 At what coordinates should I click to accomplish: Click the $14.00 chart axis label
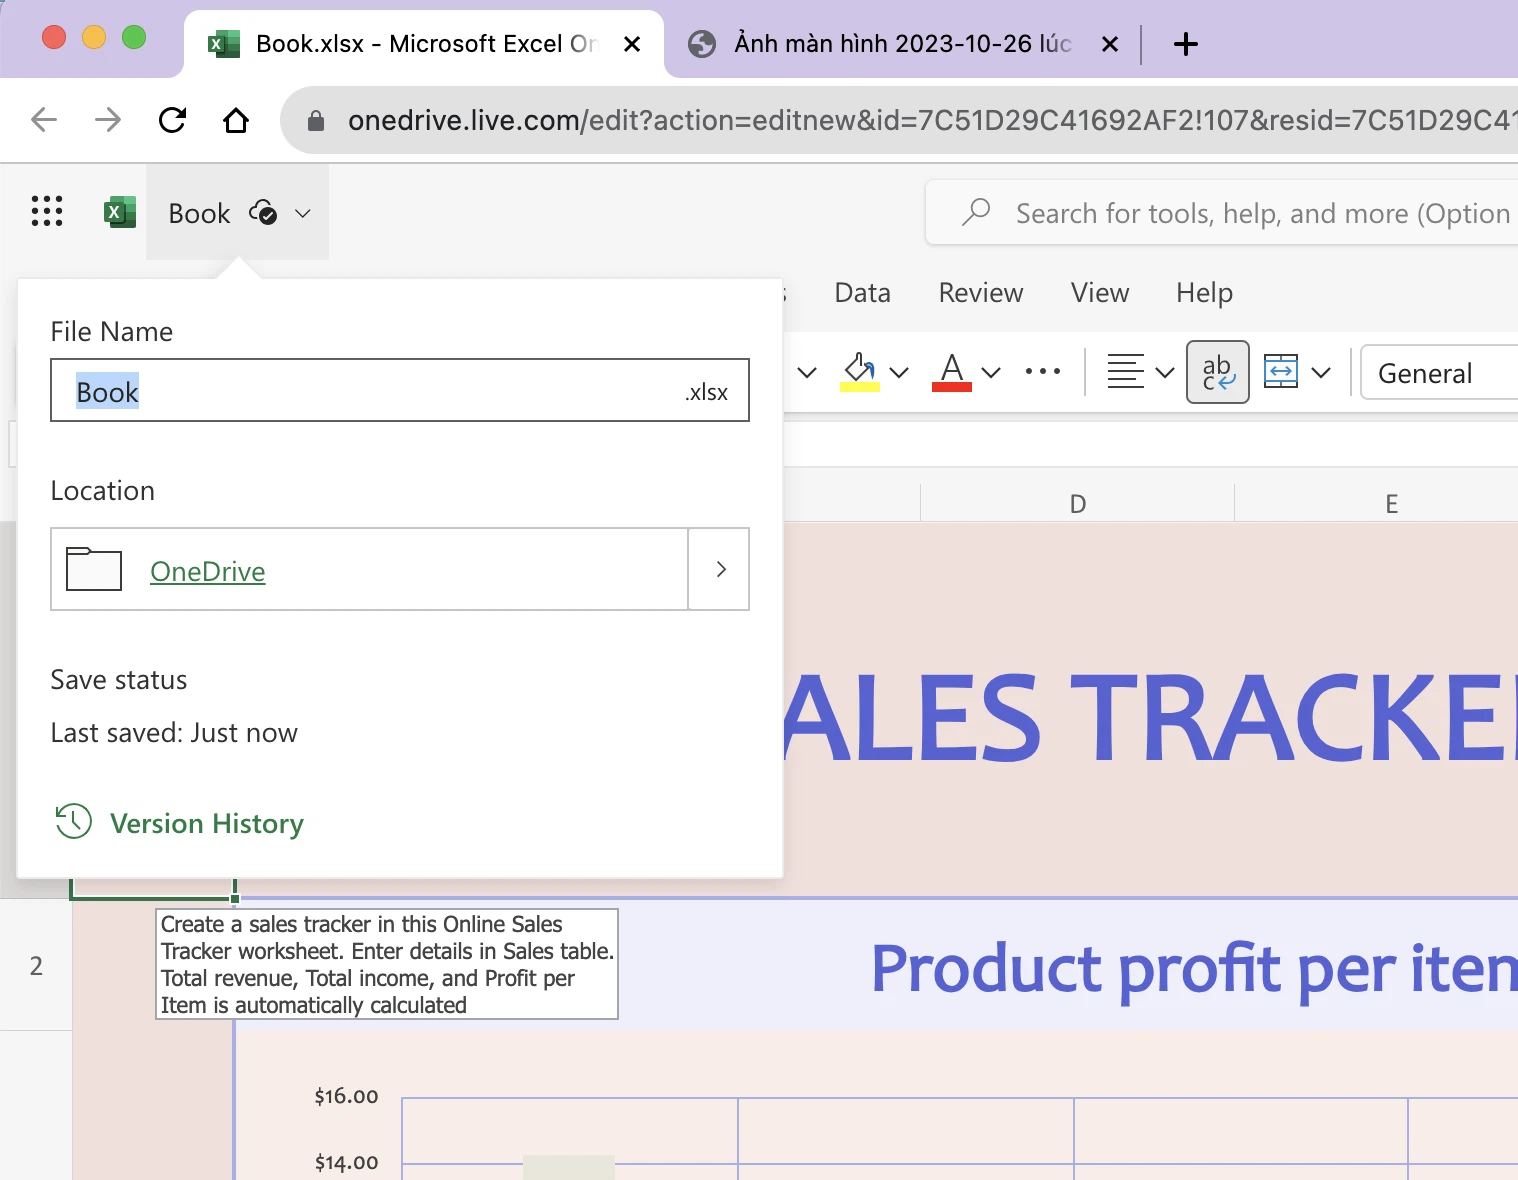(x=346, y=1162)
